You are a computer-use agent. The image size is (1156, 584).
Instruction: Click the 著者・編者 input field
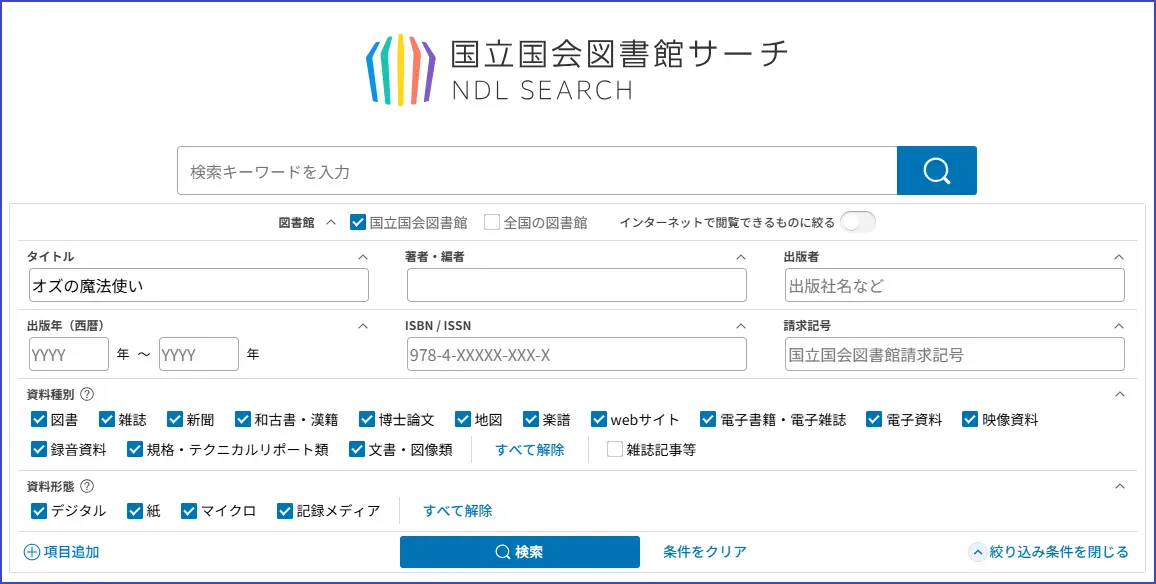pos(576,286)
